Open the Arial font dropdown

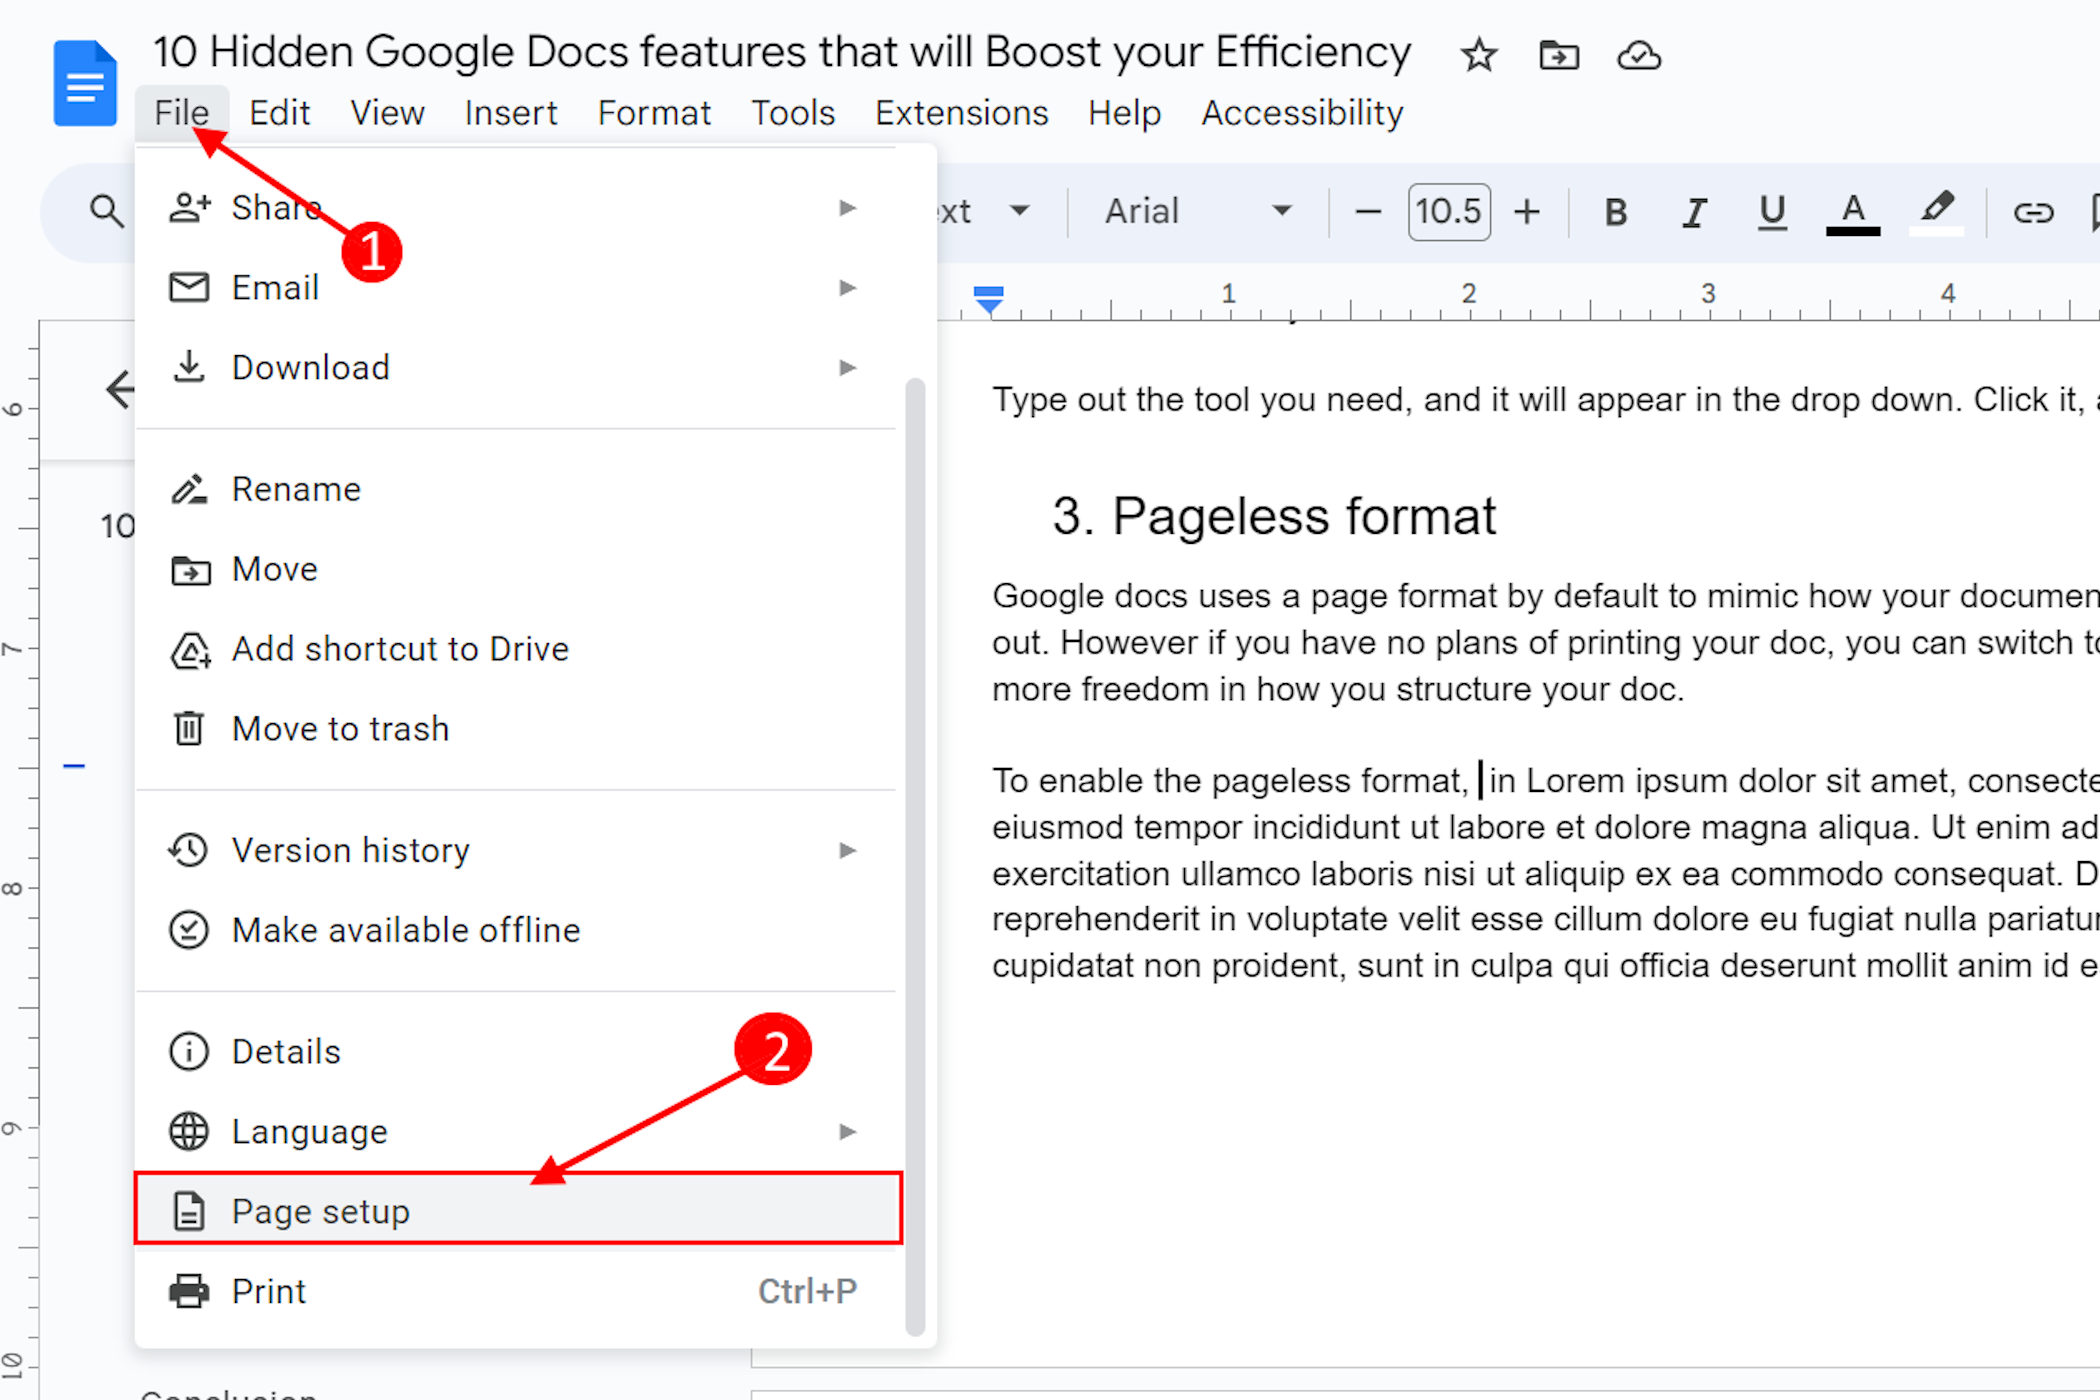tap(1197, 211)
